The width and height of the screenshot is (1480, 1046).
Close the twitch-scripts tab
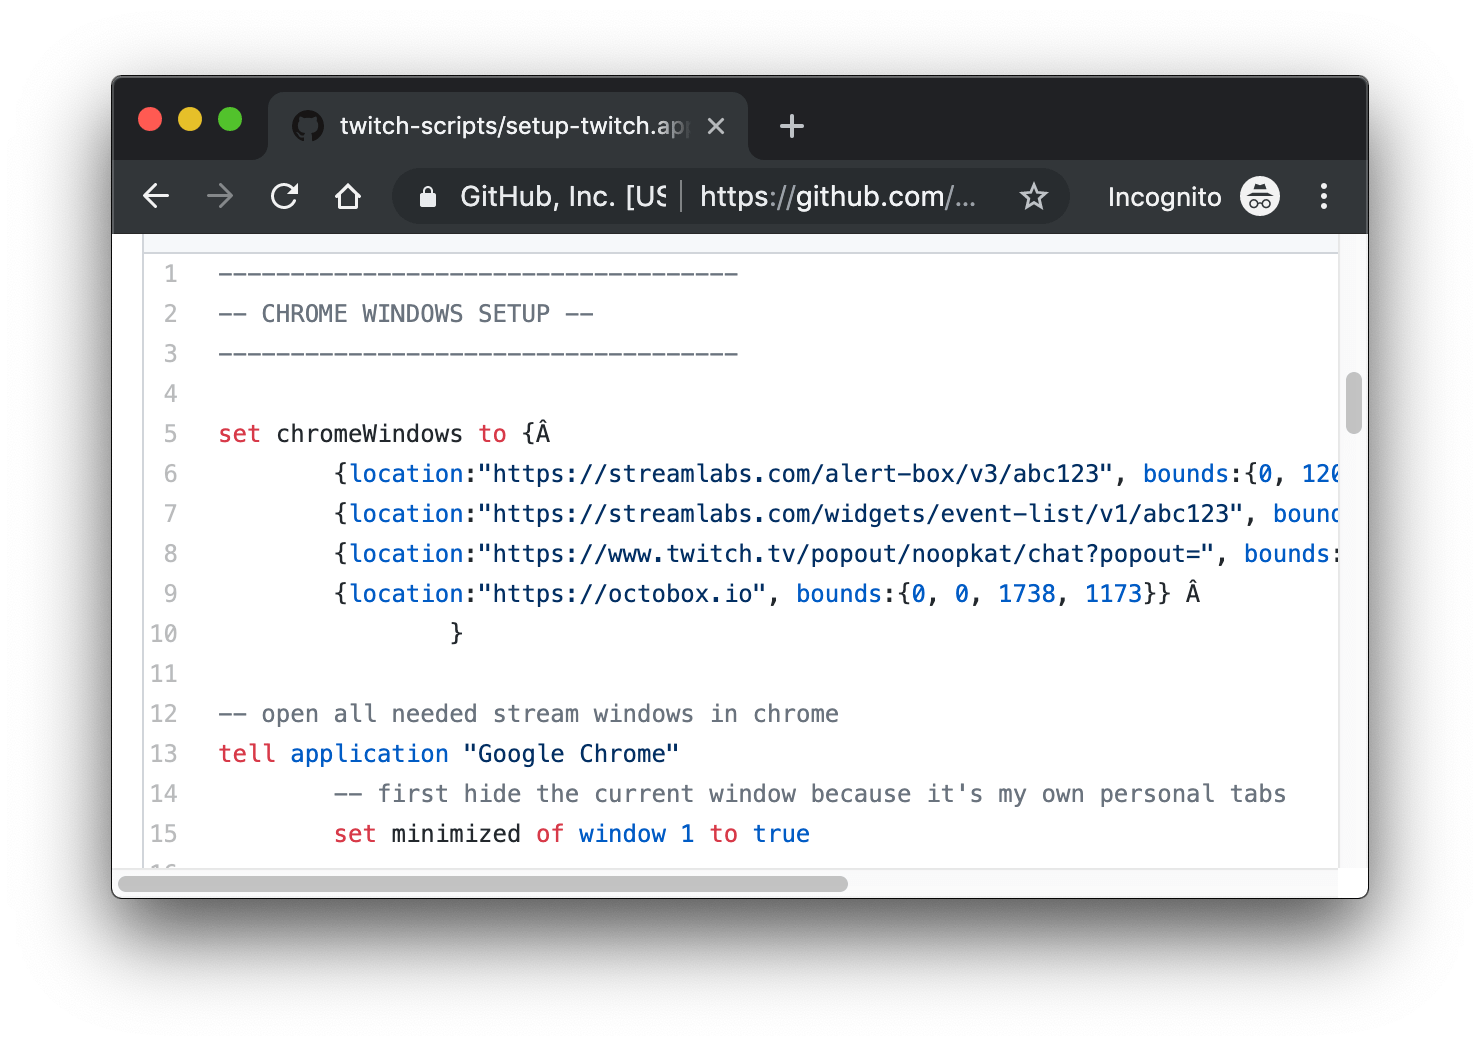point(716,126)
